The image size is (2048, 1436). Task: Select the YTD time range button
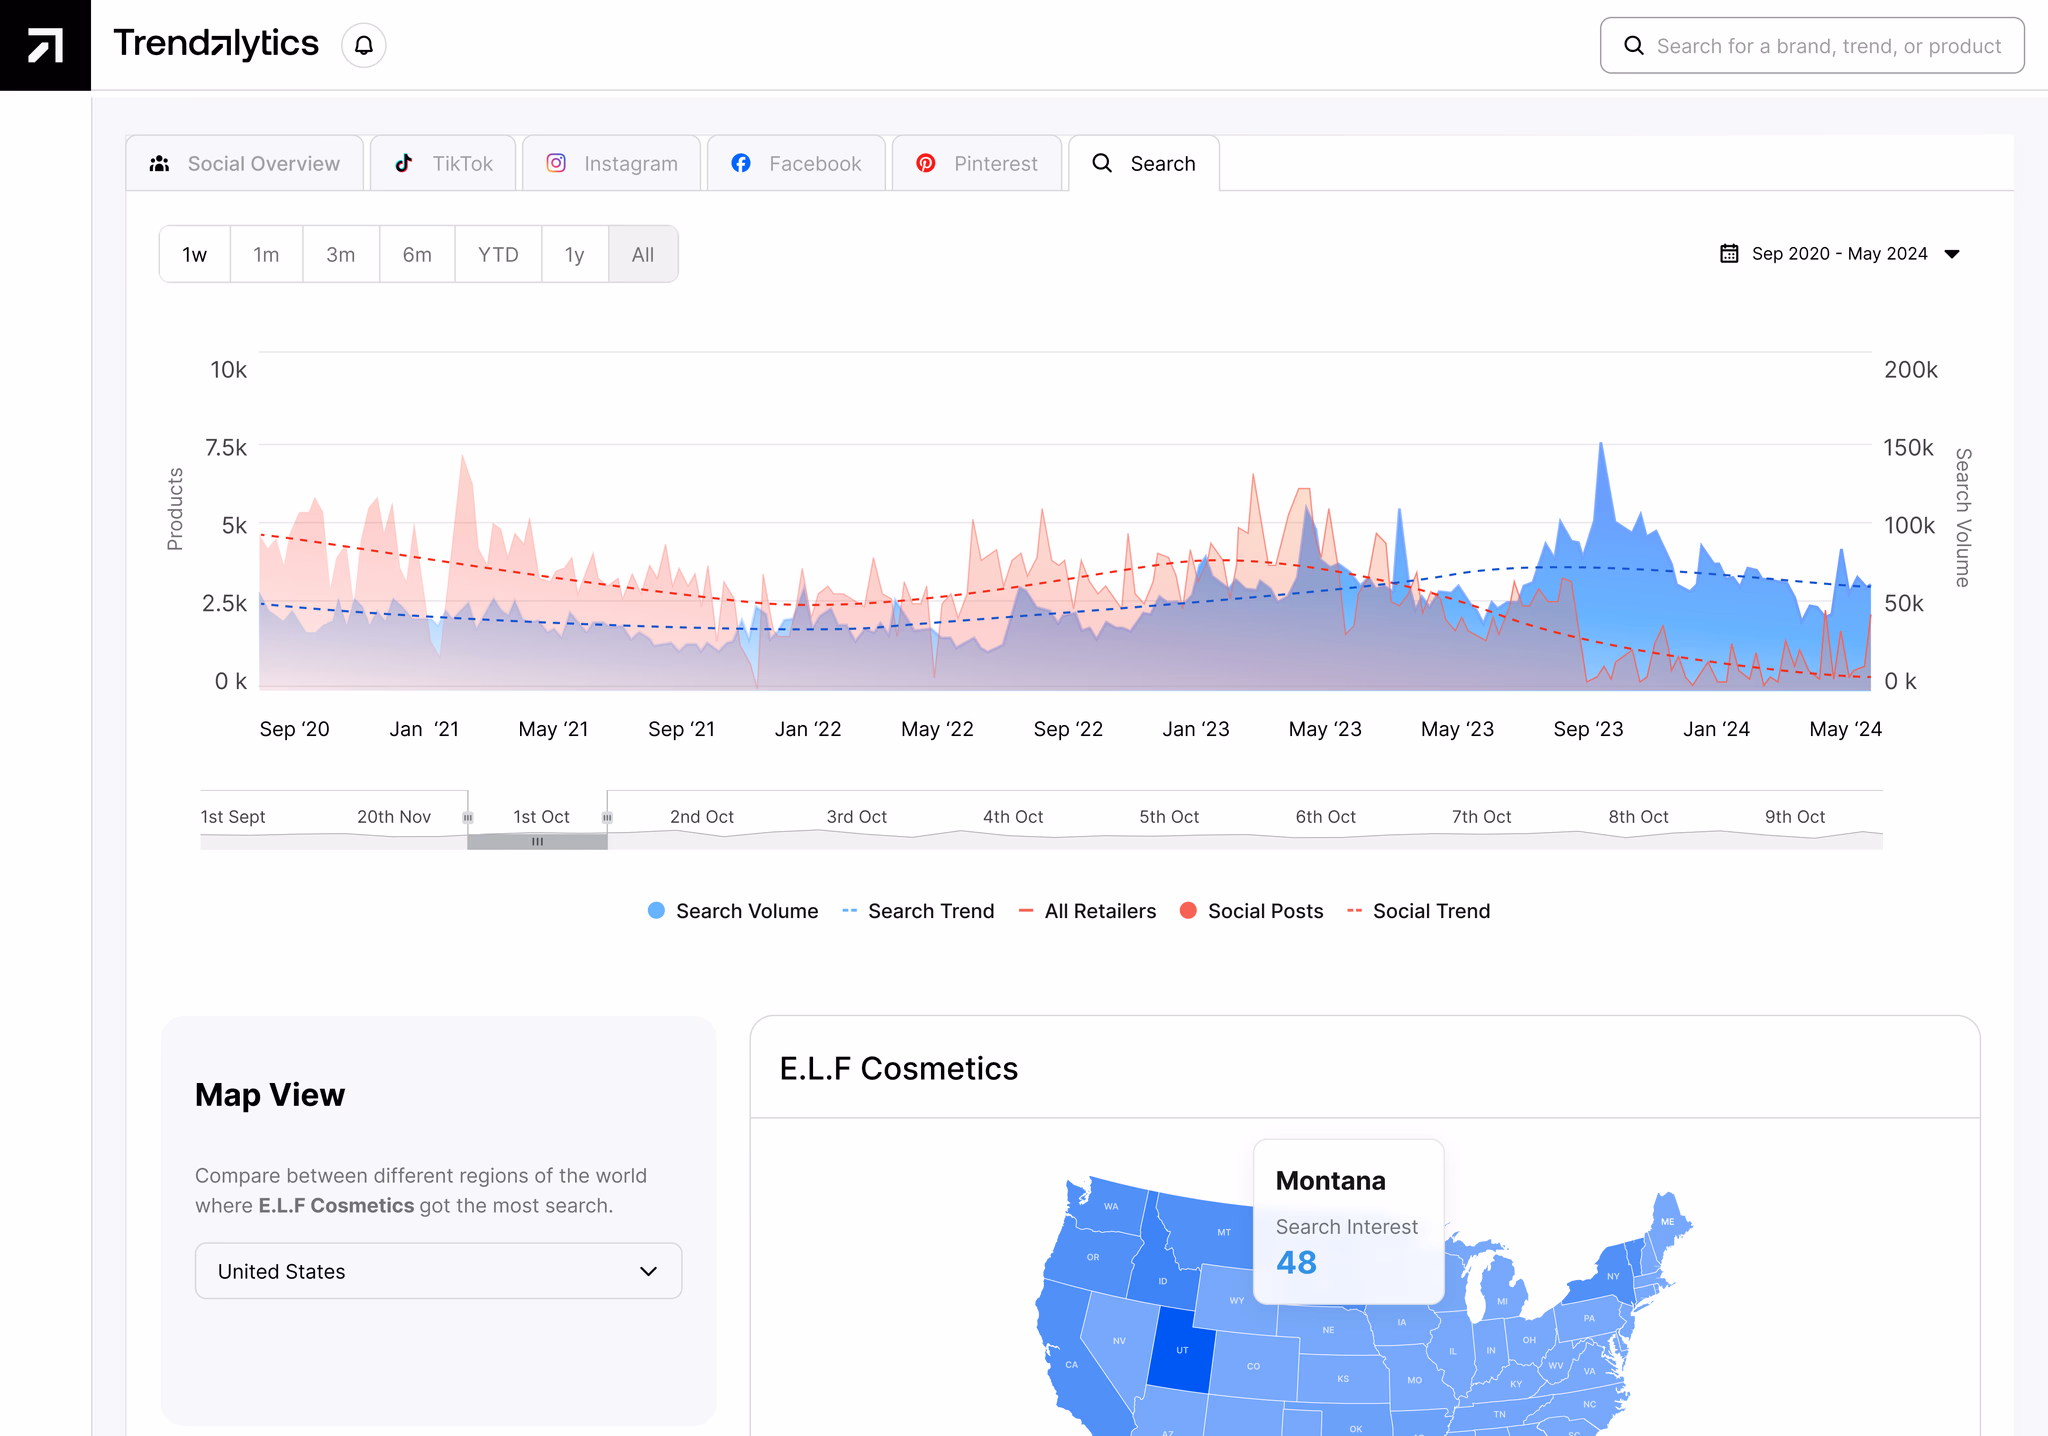(498, 254)
